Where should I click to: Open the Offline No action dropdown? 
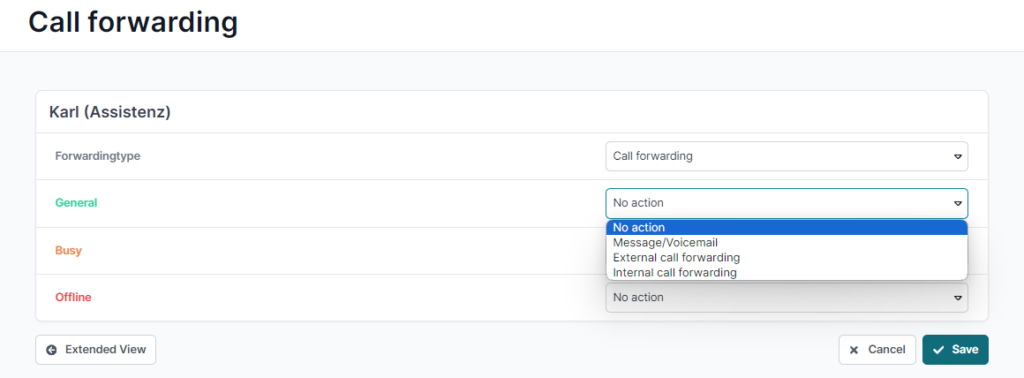pyautogui.click(x=787, y=298)
